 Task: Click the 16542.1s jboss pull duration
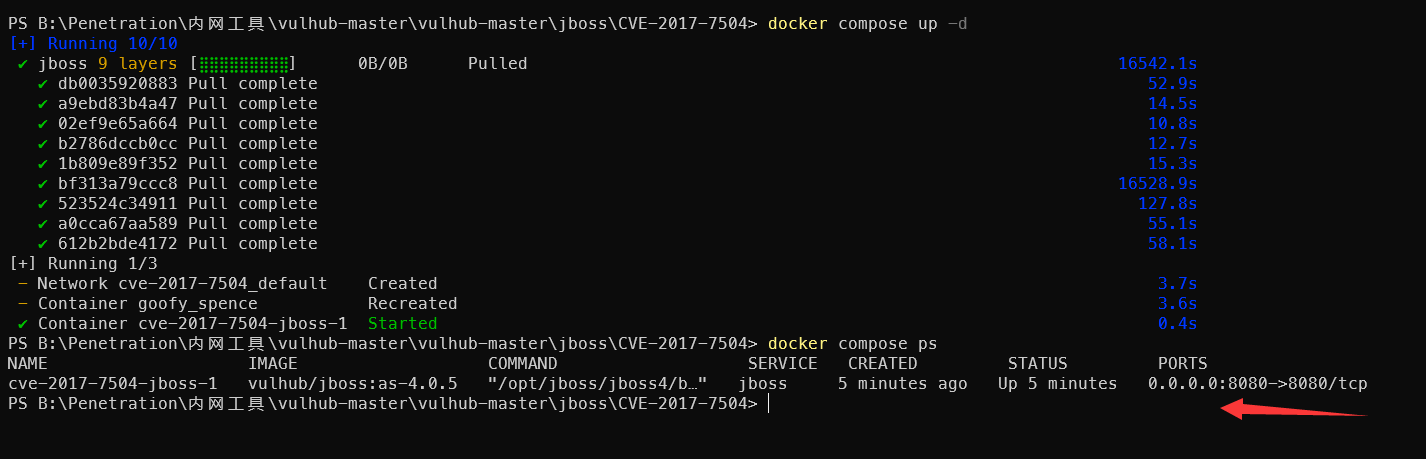[1157, 64]
